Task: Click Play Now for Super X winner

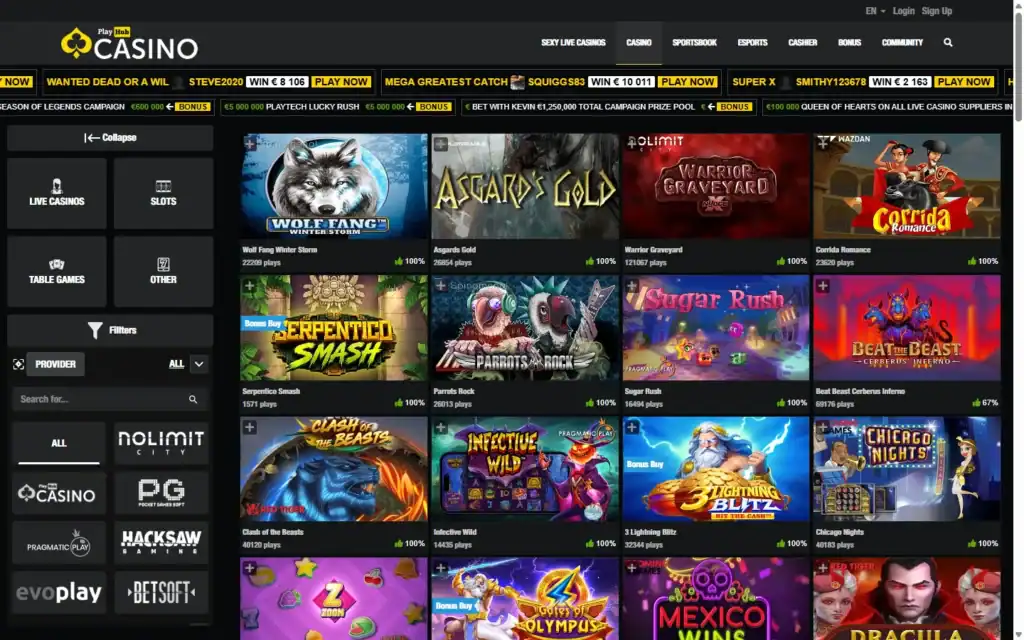Action: click(x=963, y=82)
